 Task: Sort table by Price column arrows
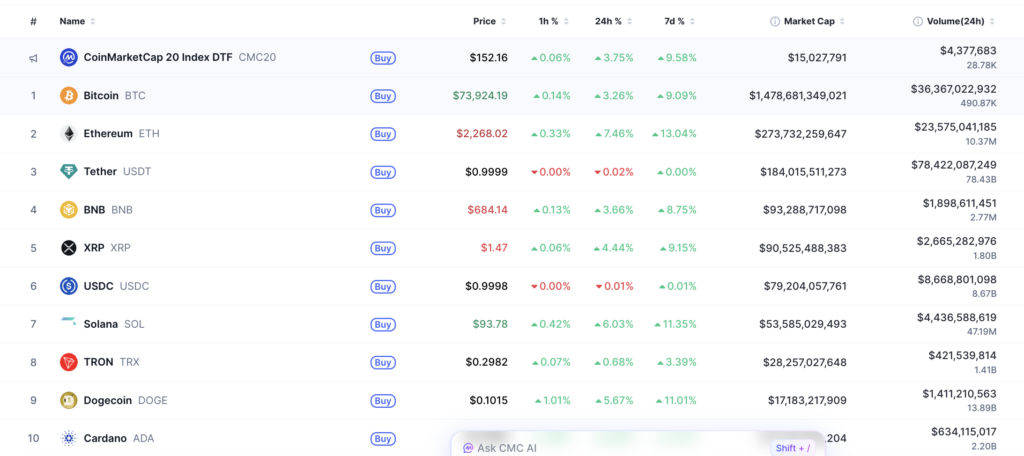pyautogui.click(x=503, y=22)
